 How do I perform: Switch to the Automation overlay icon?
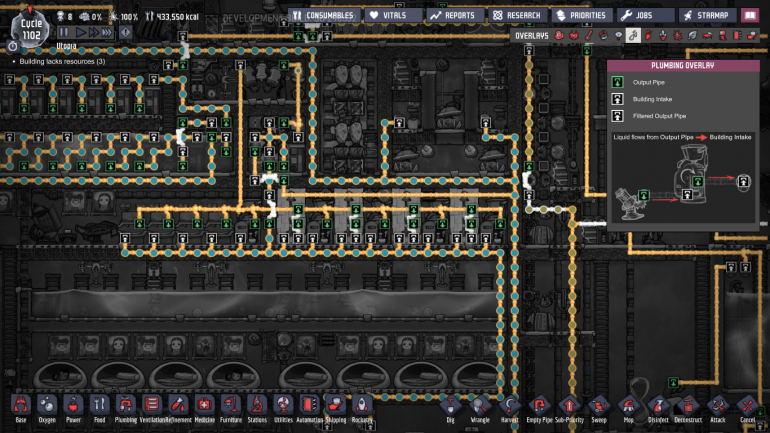(x=737, y=35)
